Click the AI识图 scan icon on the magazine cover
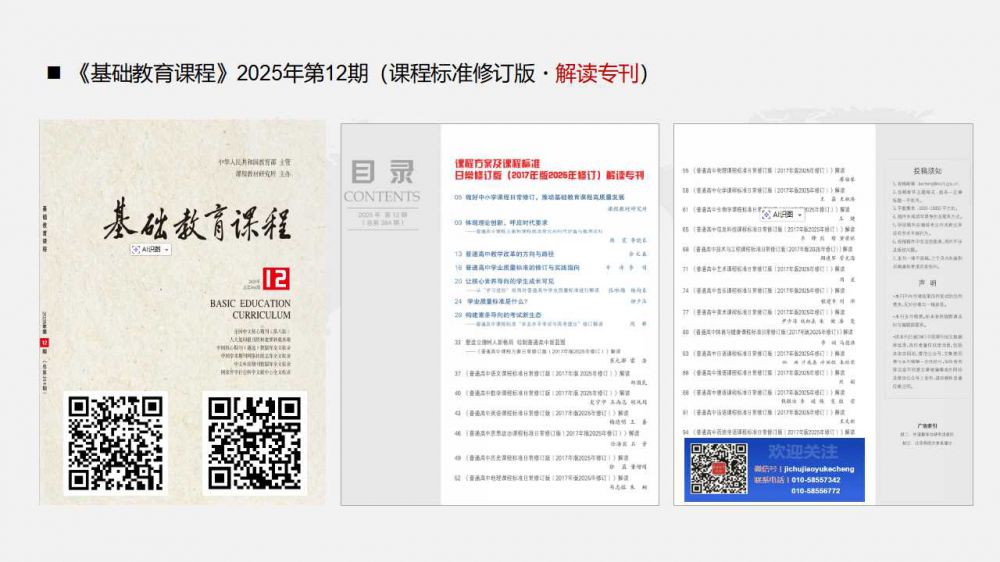Viewport: 1000px width, 562px height. pos(138,247)
